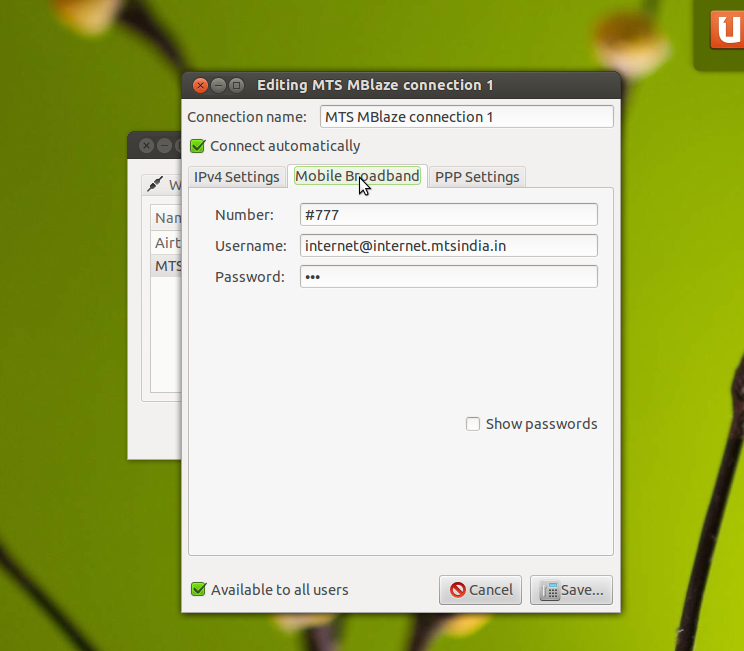Enable the Show passwords checkbox
This screenshot has width=744, height=651.
473,424
